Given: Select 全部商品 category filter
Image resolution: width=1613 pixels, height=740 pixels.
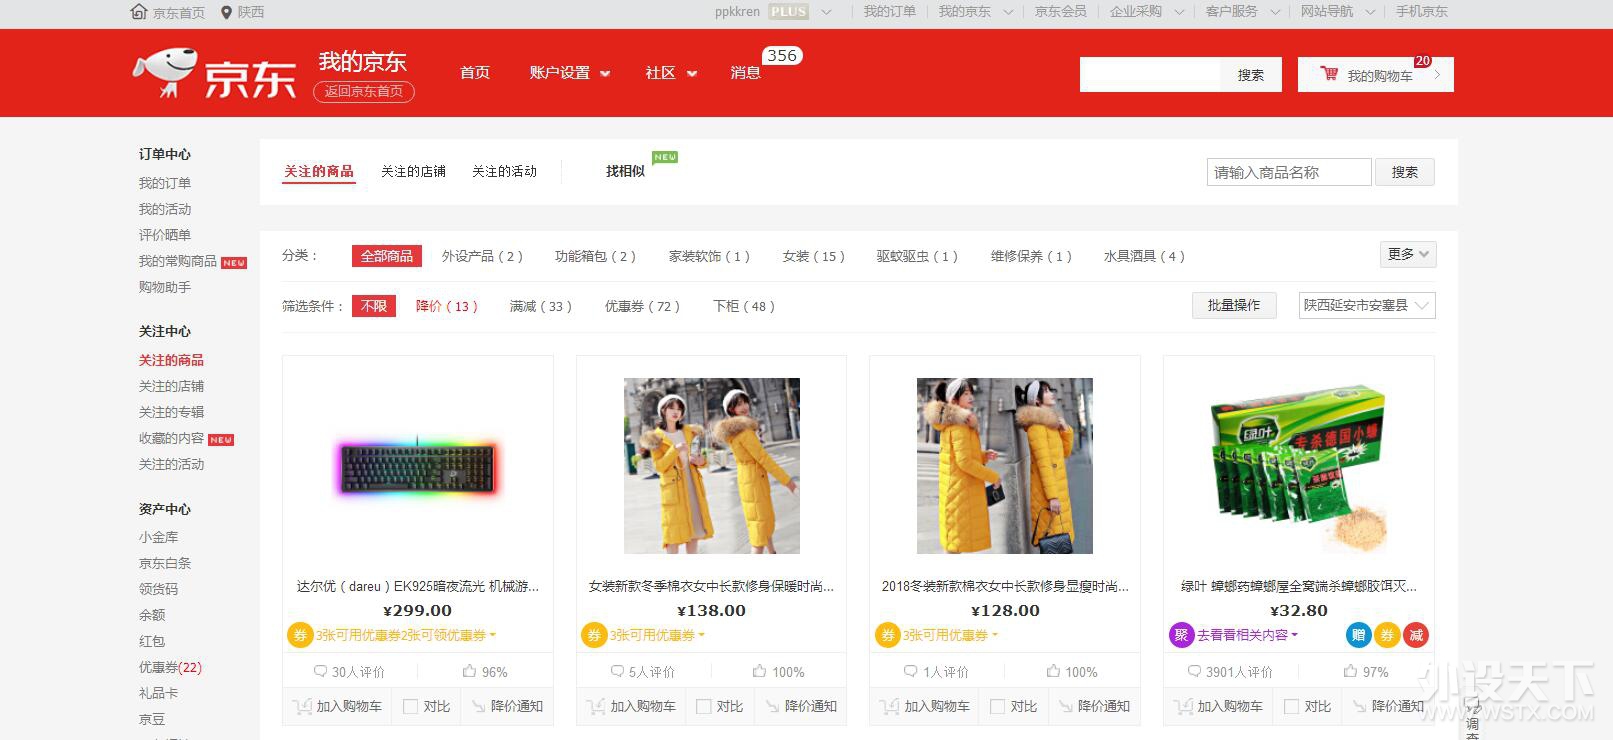Looking at the screenshot, I should point(387,256).
